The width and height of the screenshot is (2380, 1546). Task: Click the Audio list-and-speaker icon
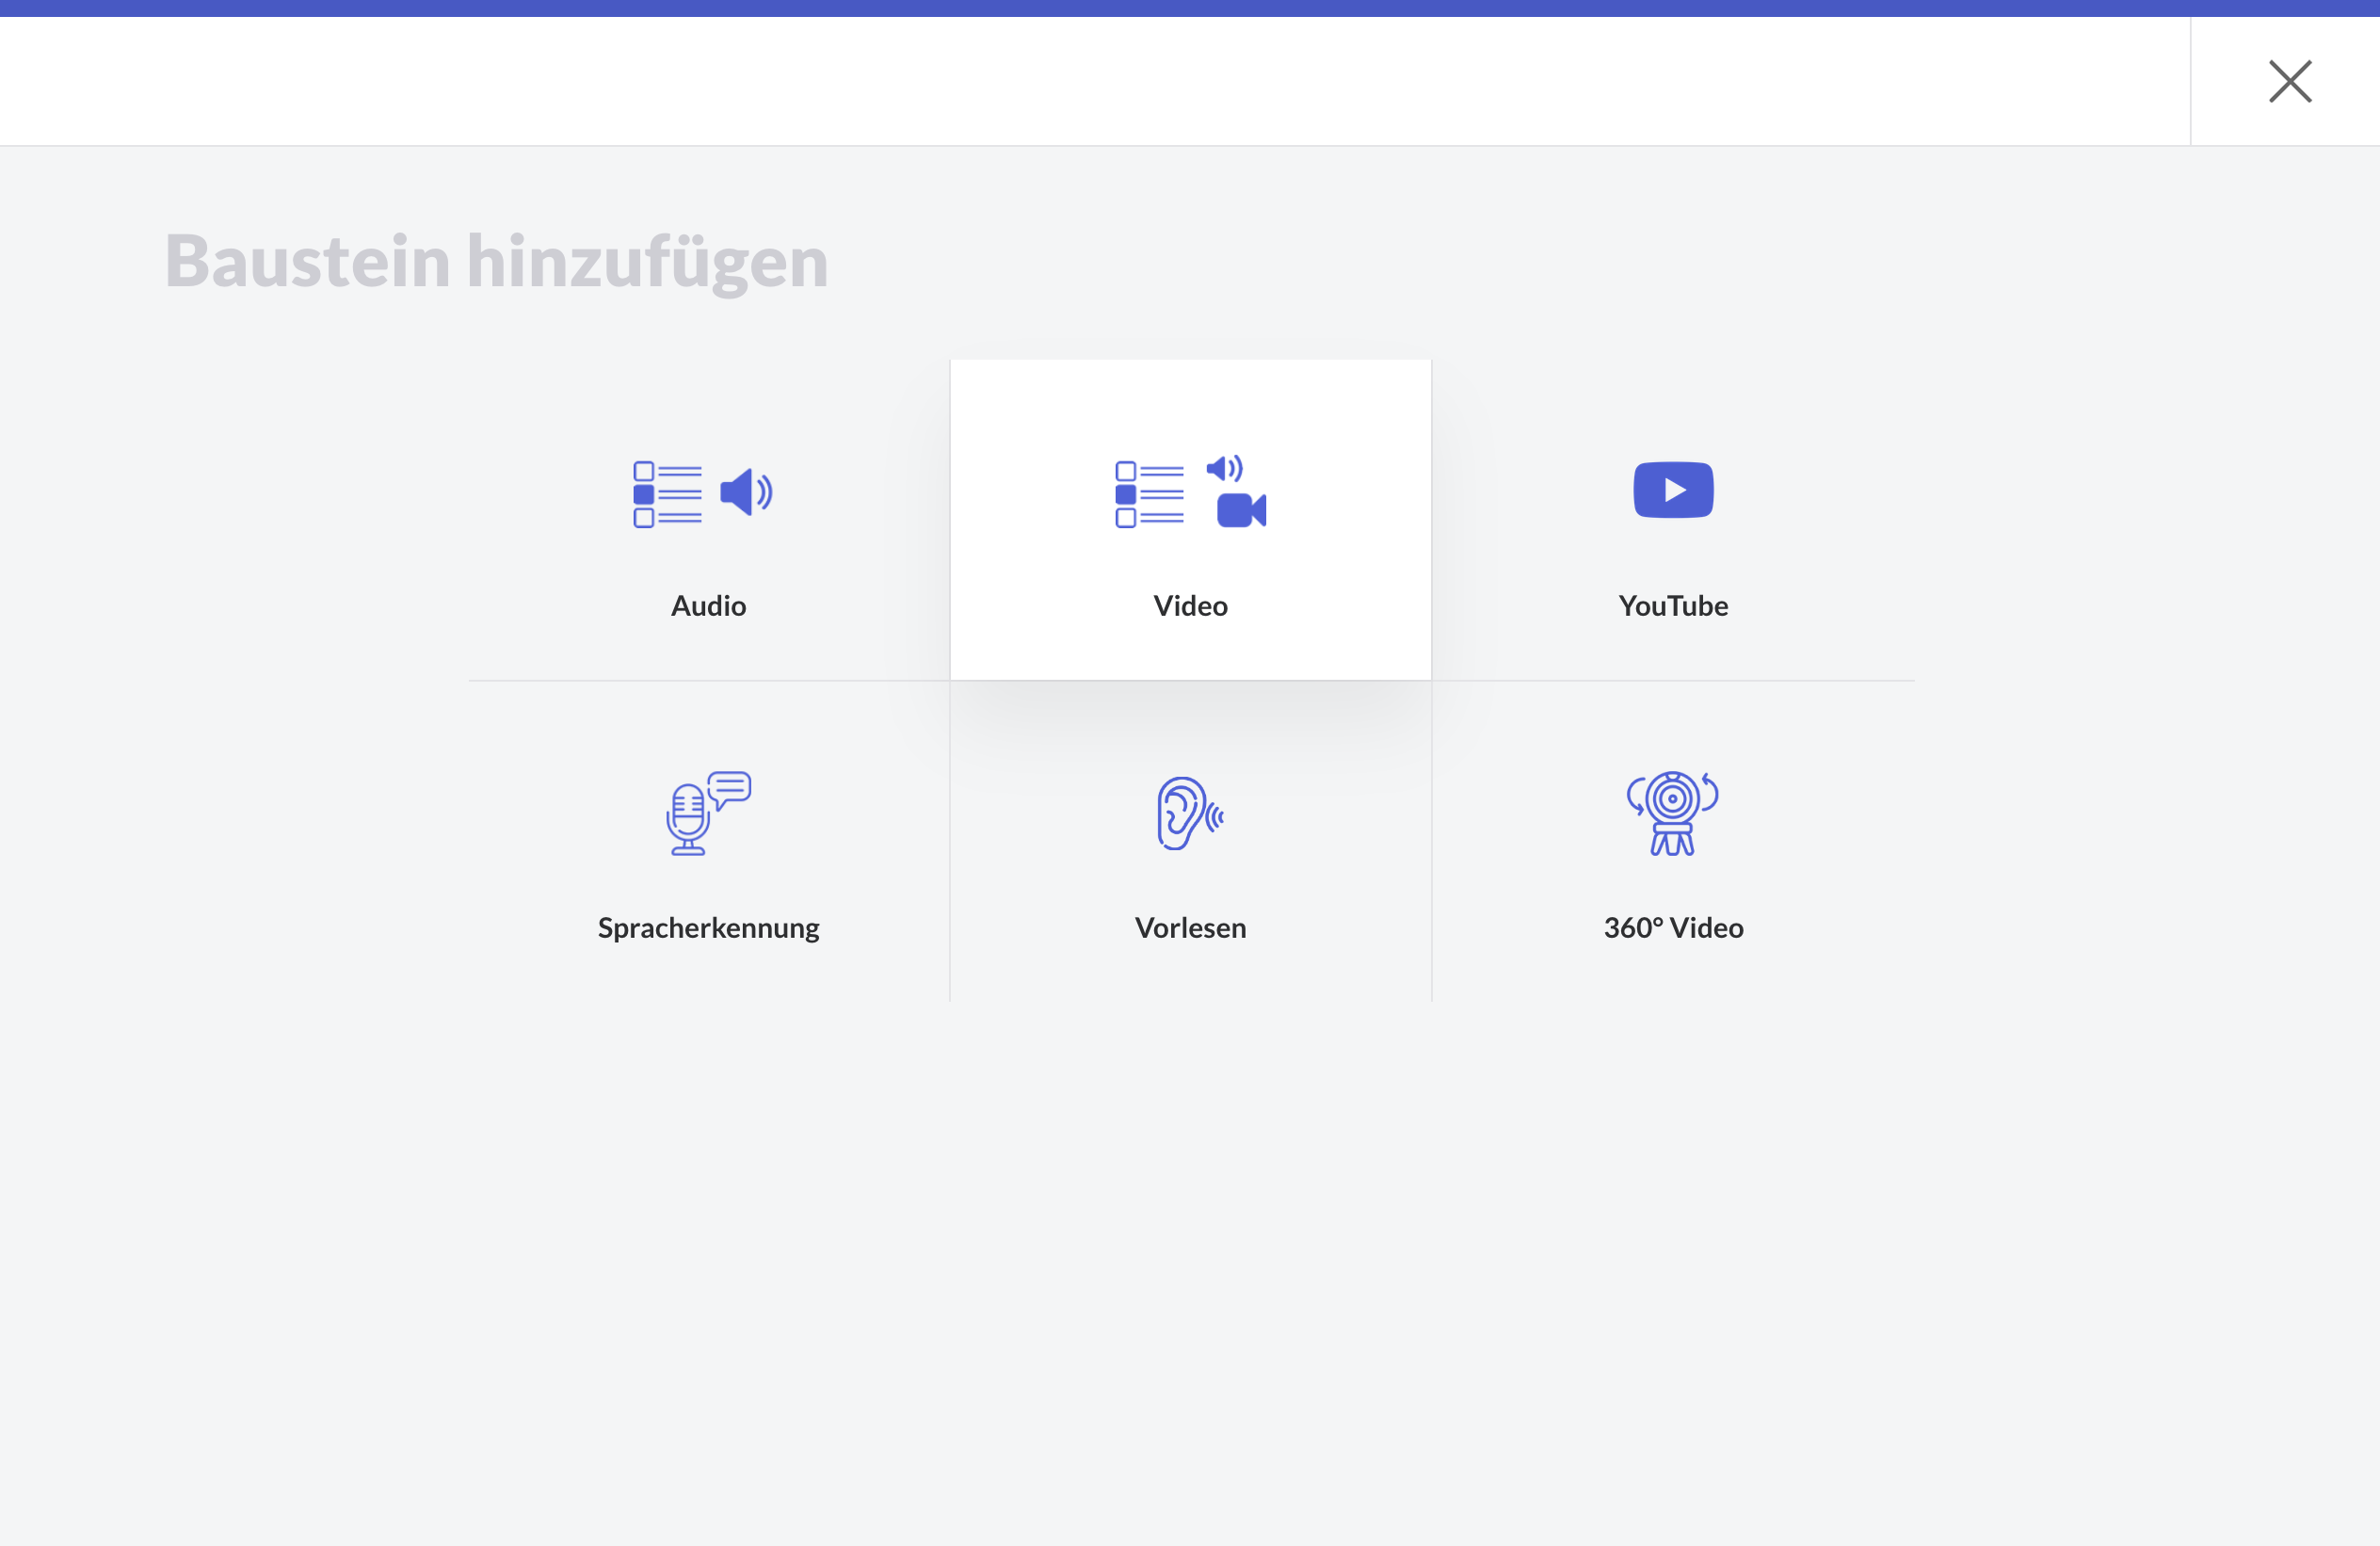(702, 493)
